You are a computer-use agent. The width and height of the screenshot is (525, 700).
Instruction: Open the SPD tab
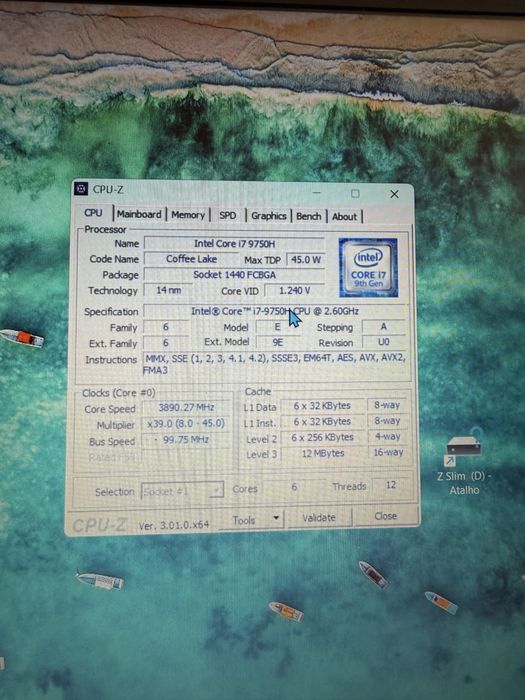pyautogui.click(x=228, y=216)
